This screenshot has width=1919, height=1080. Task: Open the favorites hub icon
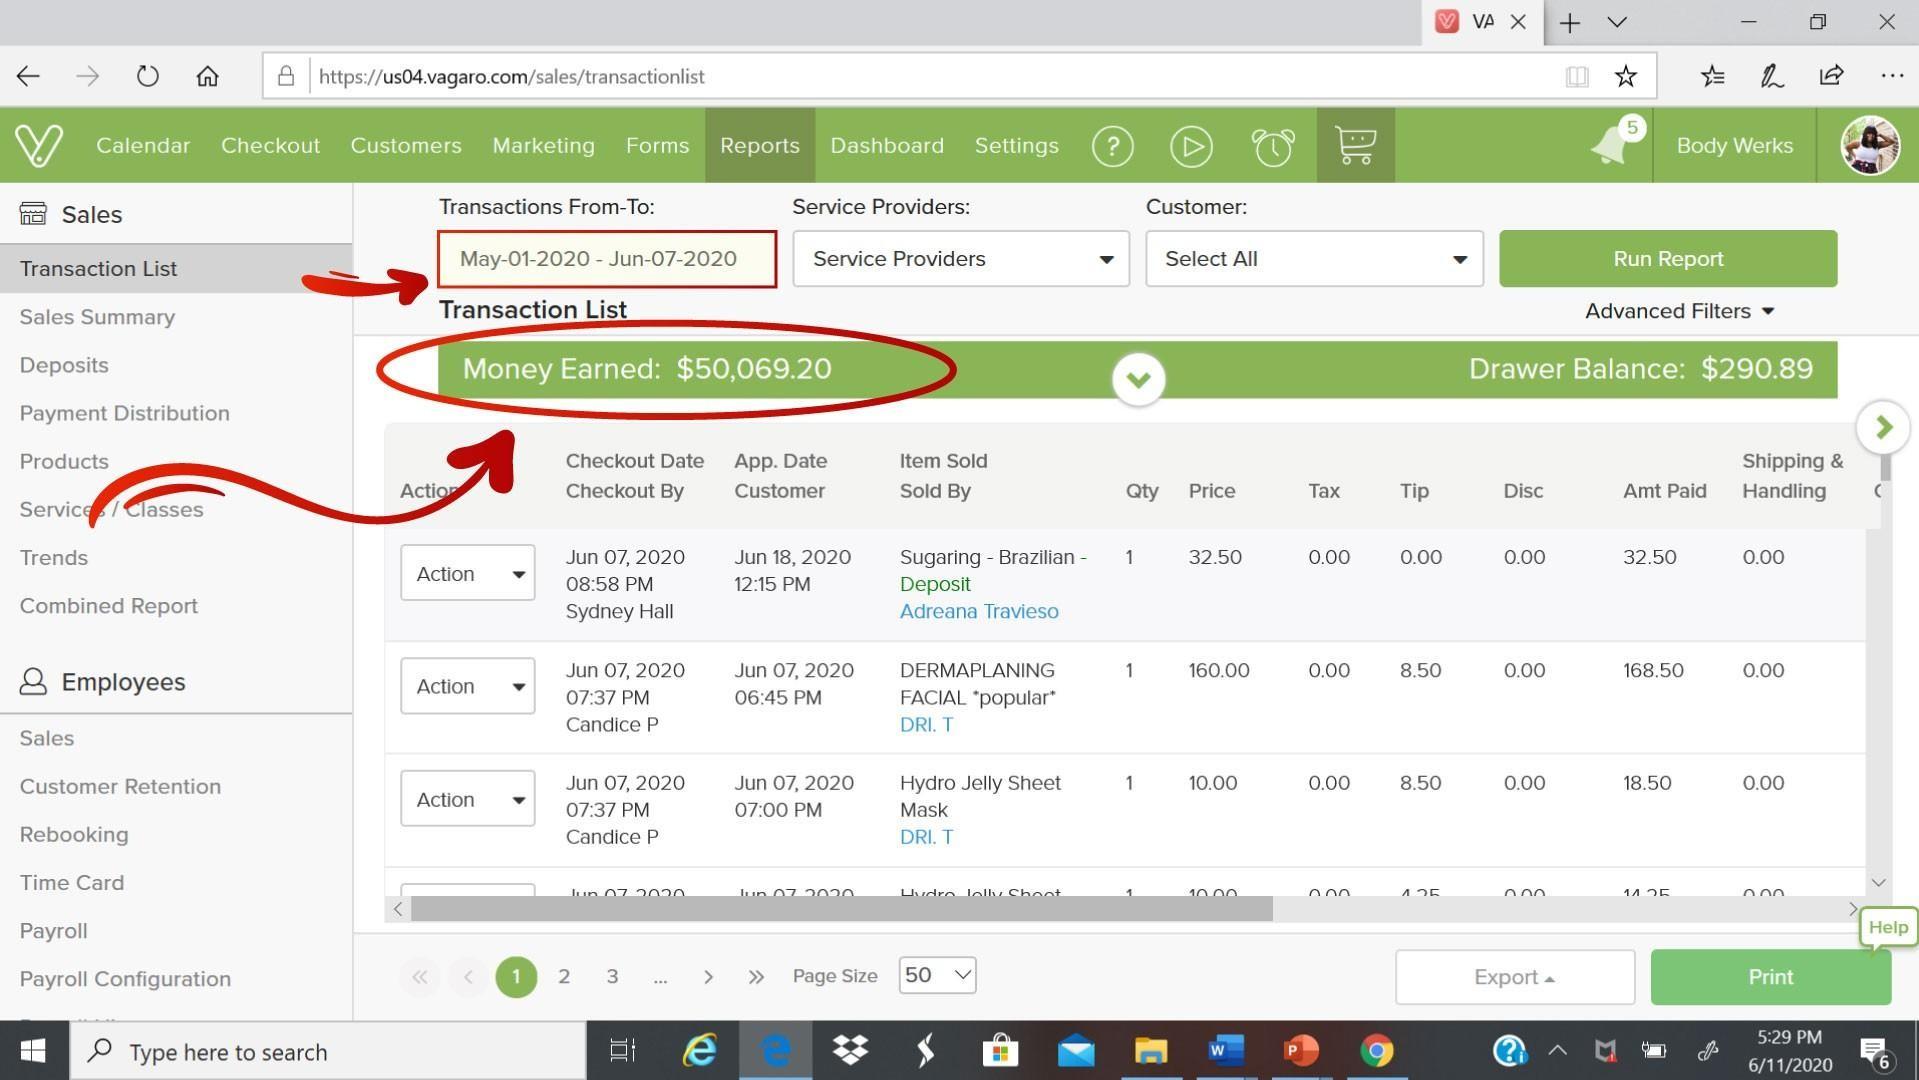point(1712,76)
